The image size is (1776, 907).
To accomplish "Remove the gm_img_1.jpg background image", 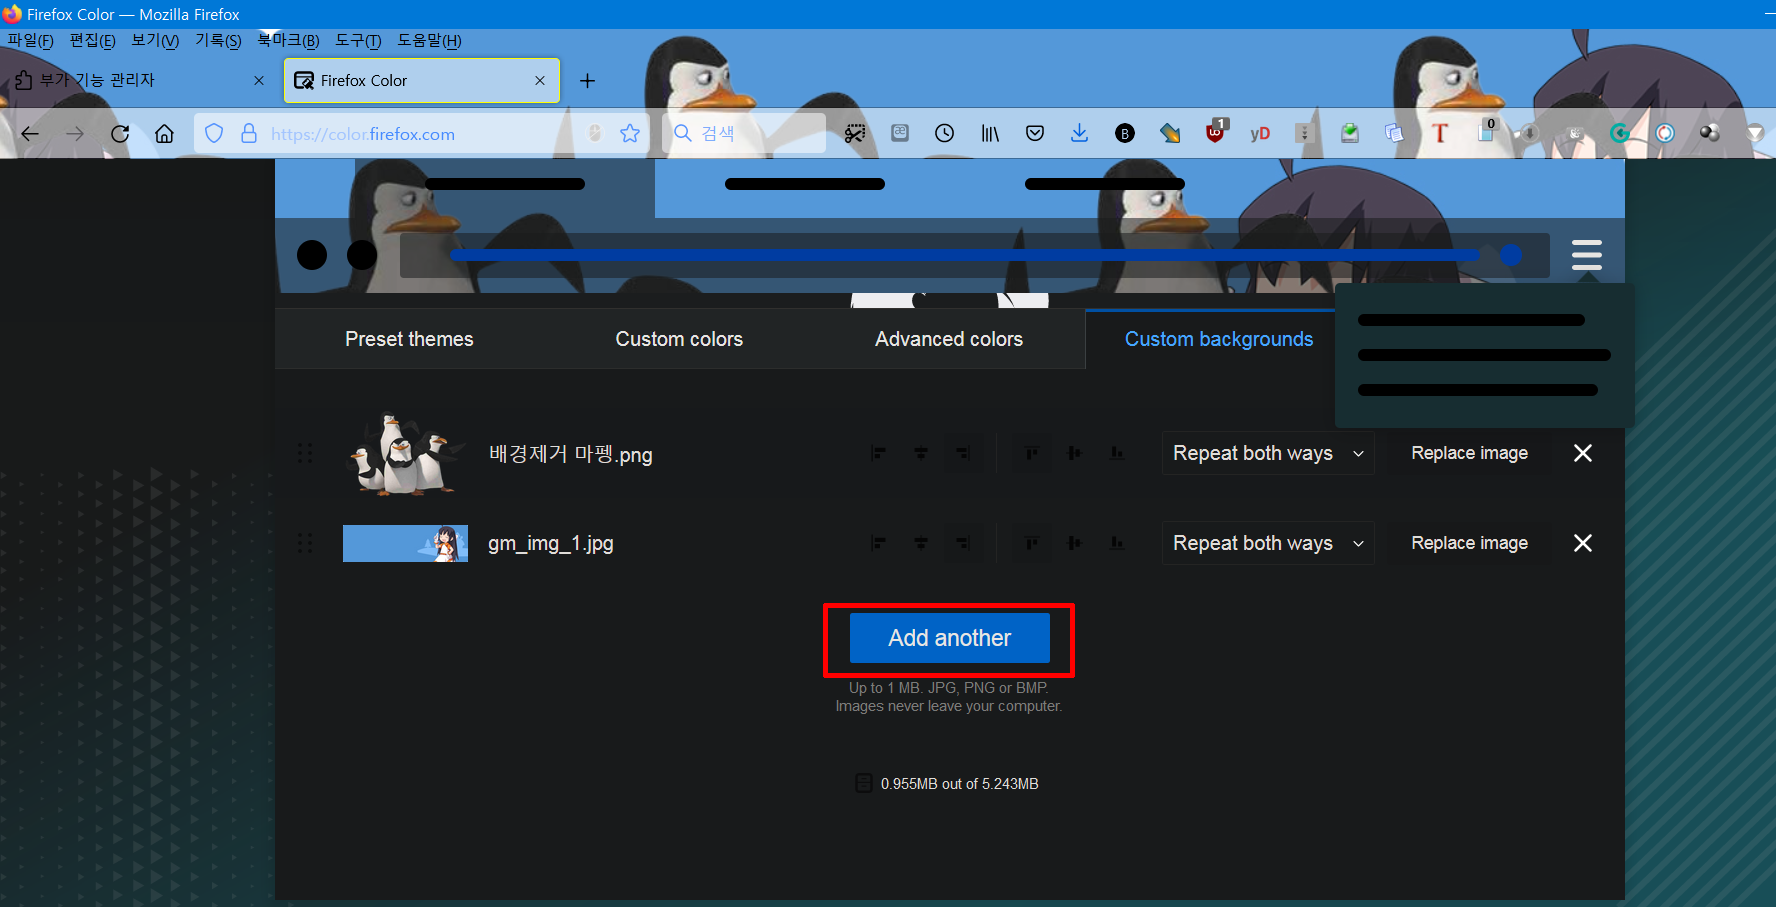I will 1583,543.
